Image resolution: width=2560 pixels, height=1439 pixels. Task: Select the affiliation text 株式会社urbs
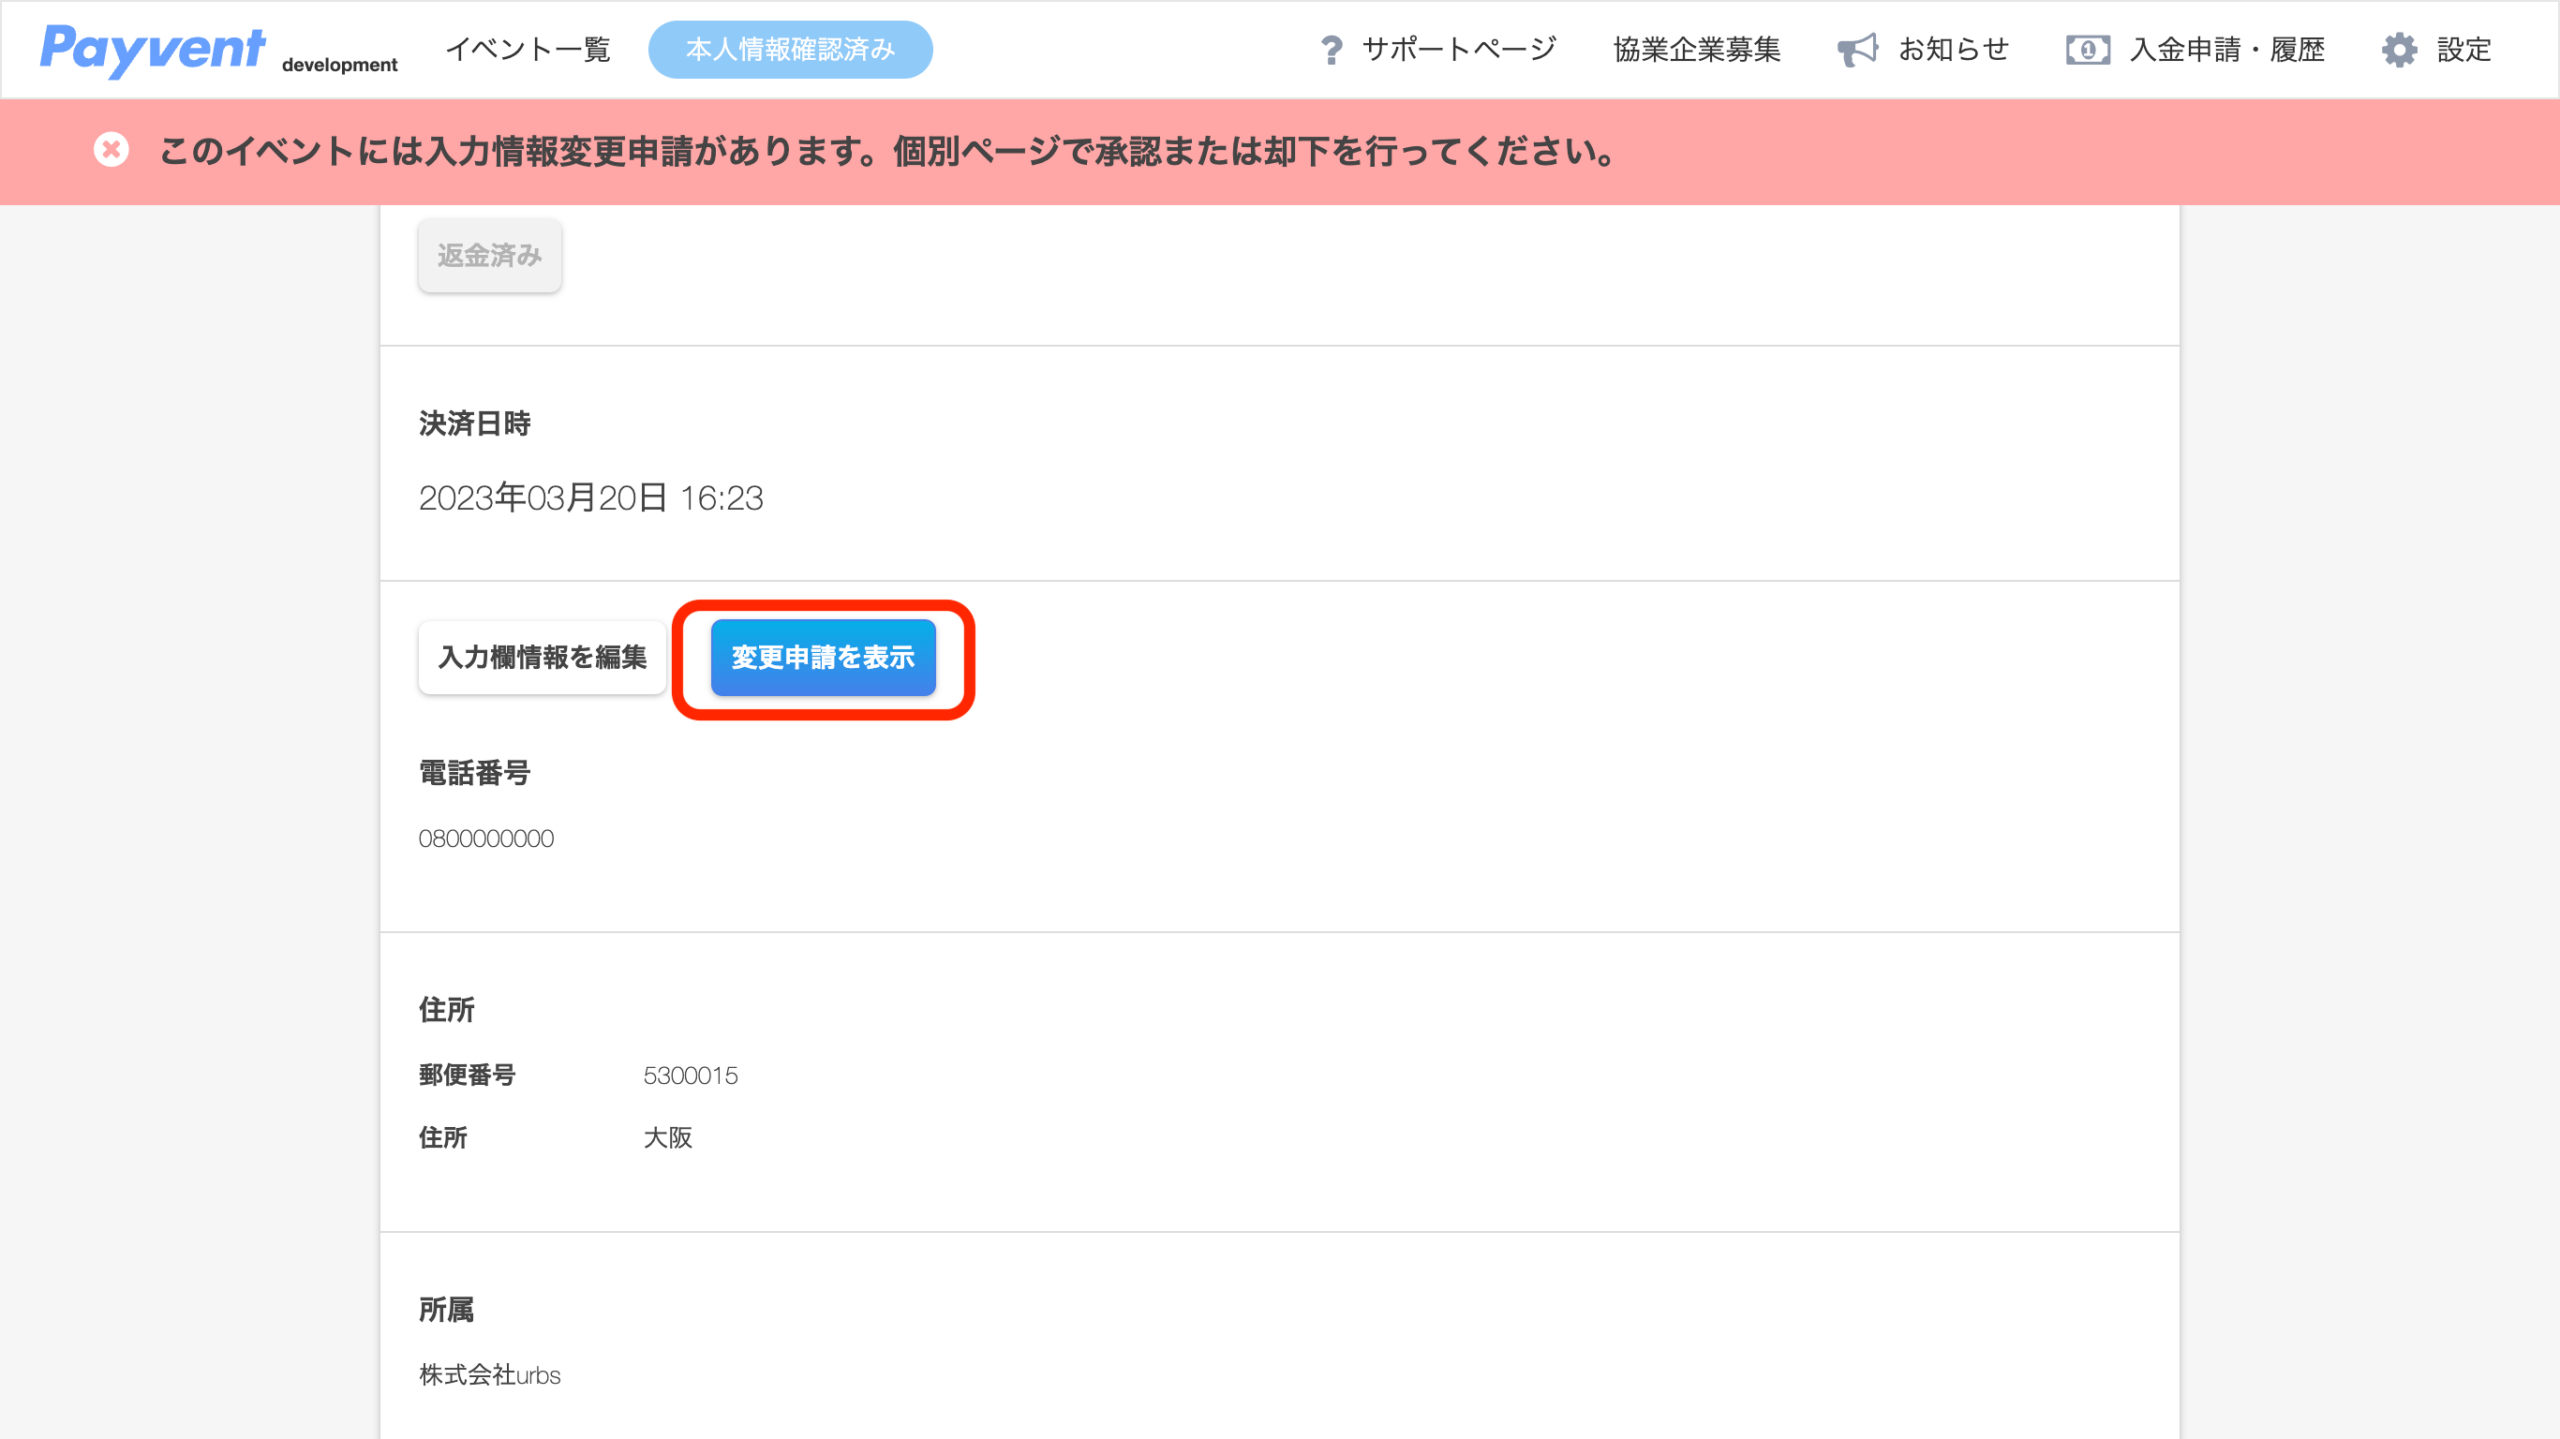click(x=489, y=1375)
